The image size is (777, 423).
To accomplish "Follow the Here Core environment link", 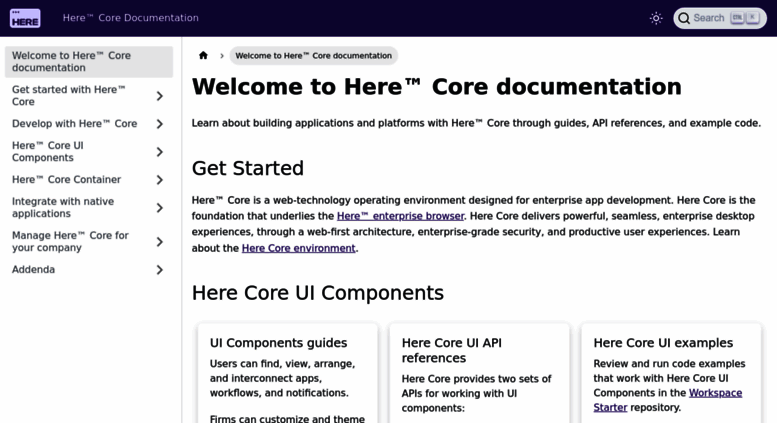I will click(298, 248).
